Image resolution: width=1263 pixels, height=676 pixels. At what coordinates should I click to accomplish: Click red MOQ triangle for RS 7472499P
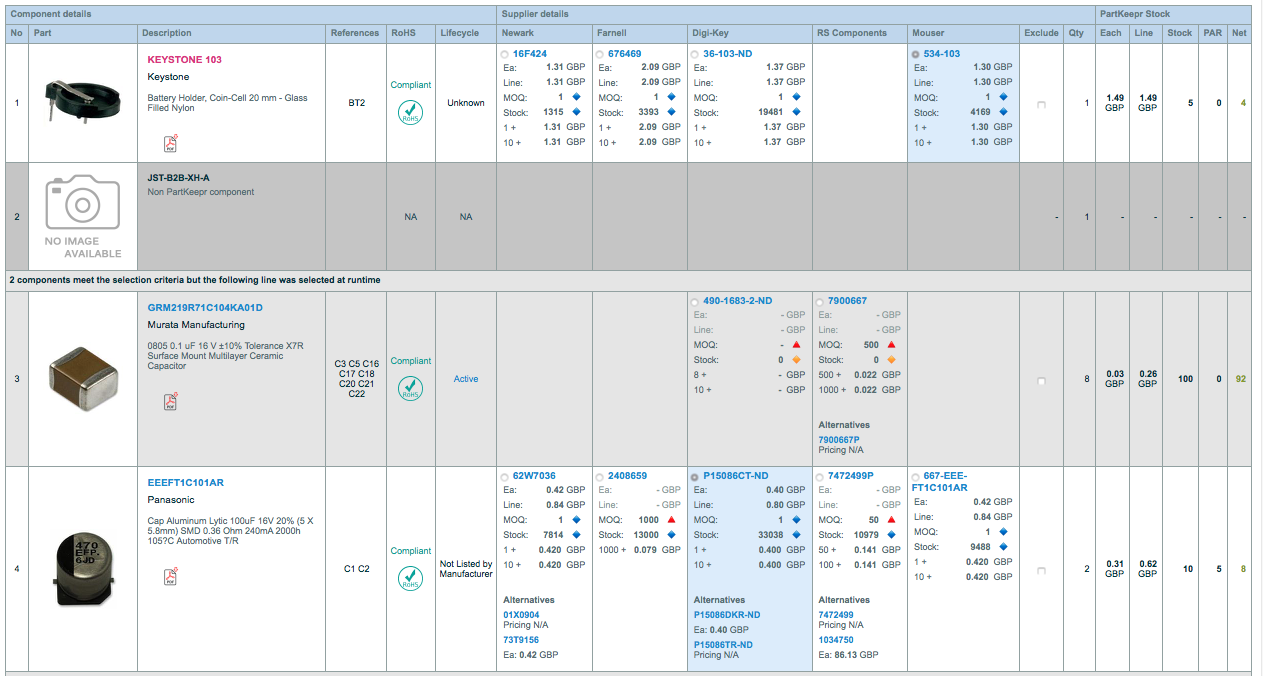point(891,520)
